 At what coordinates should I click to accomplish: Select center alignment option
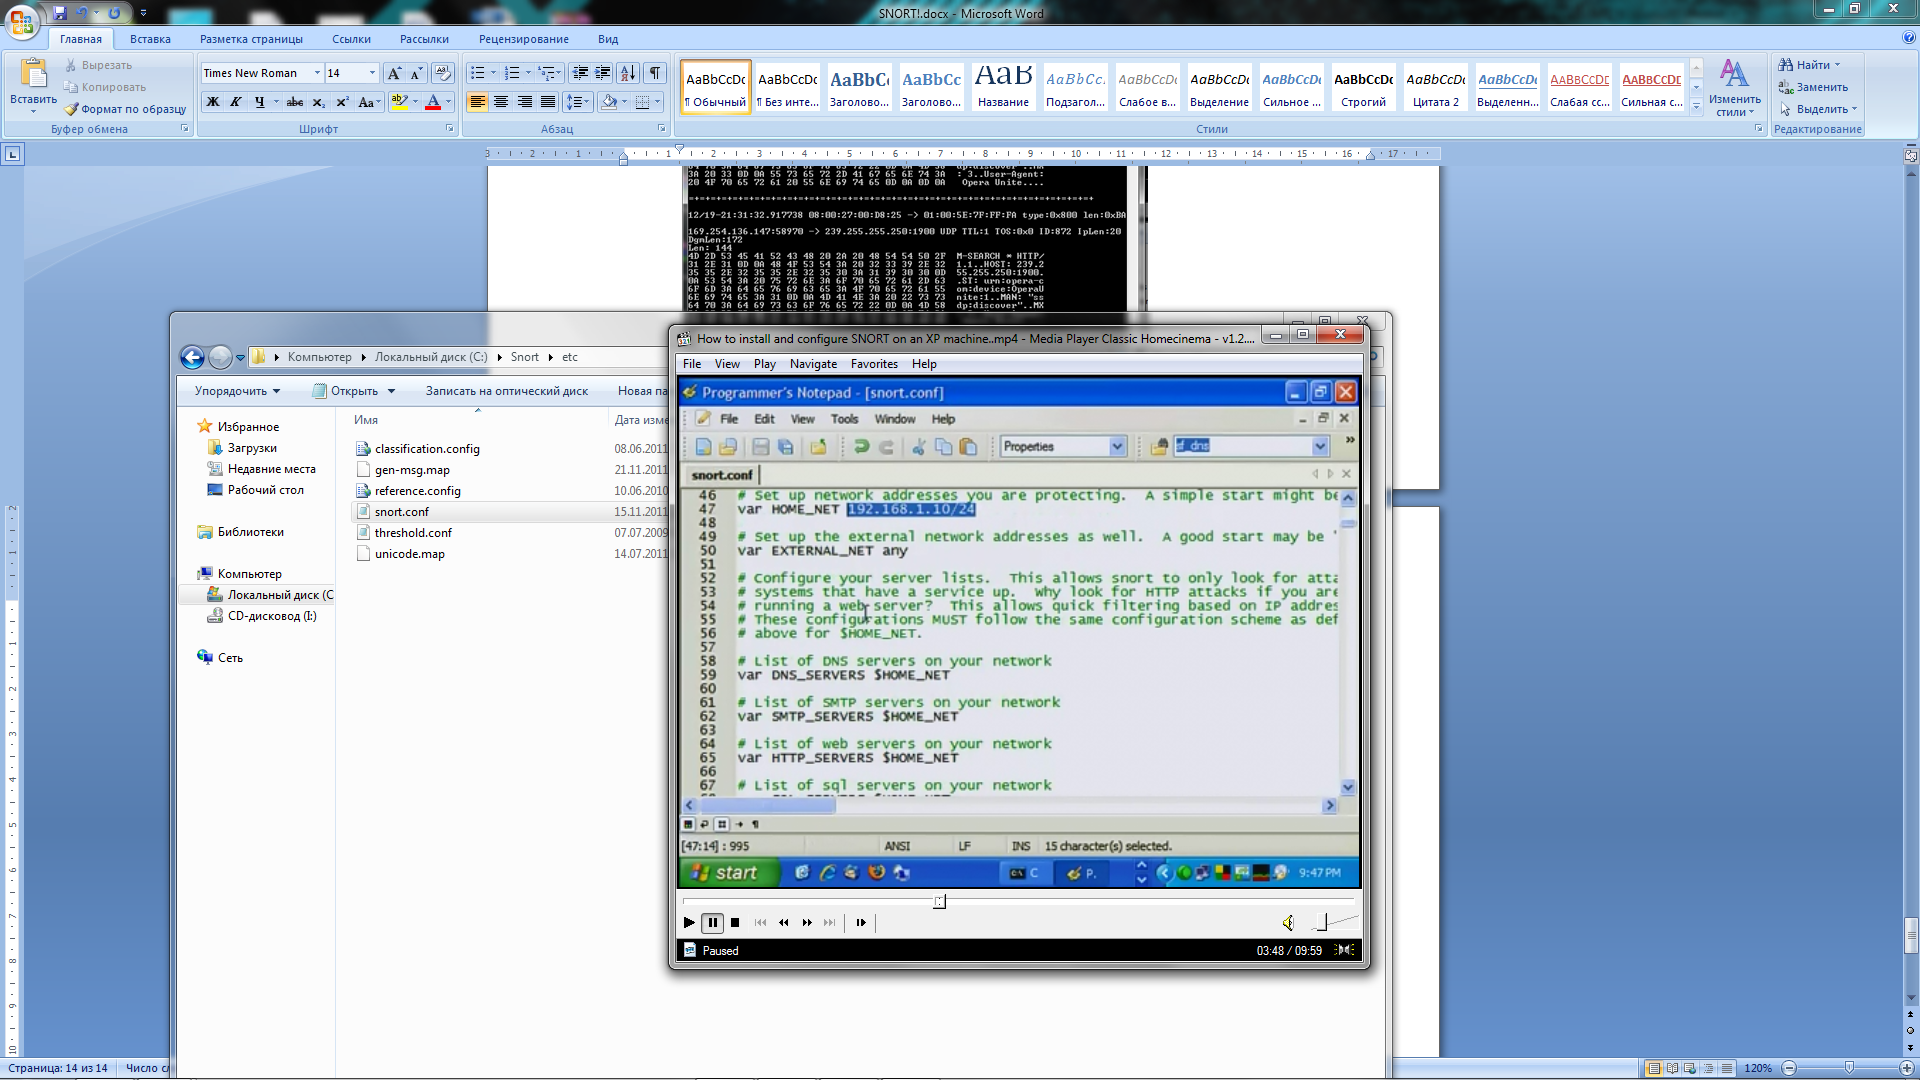(x=501, y=102)
